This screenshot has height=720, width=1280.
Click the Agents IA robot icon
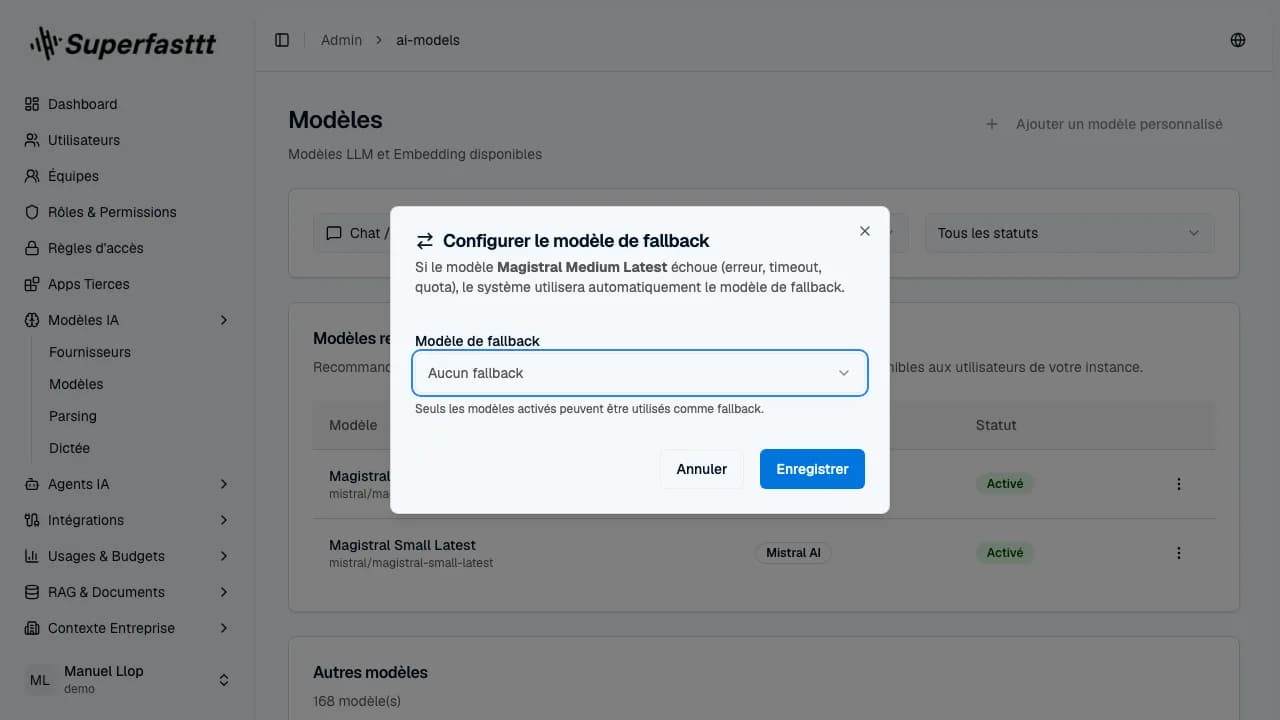click(x=32, y=484)
